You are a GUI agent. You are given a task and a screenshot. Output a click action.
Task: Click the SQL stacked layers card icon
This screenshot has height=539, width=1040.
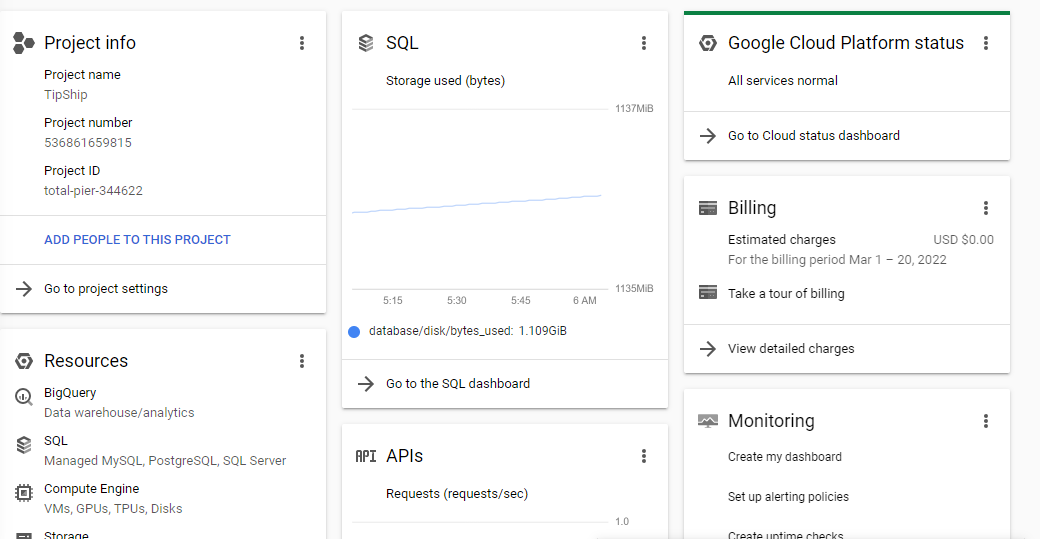pos(366,43)
